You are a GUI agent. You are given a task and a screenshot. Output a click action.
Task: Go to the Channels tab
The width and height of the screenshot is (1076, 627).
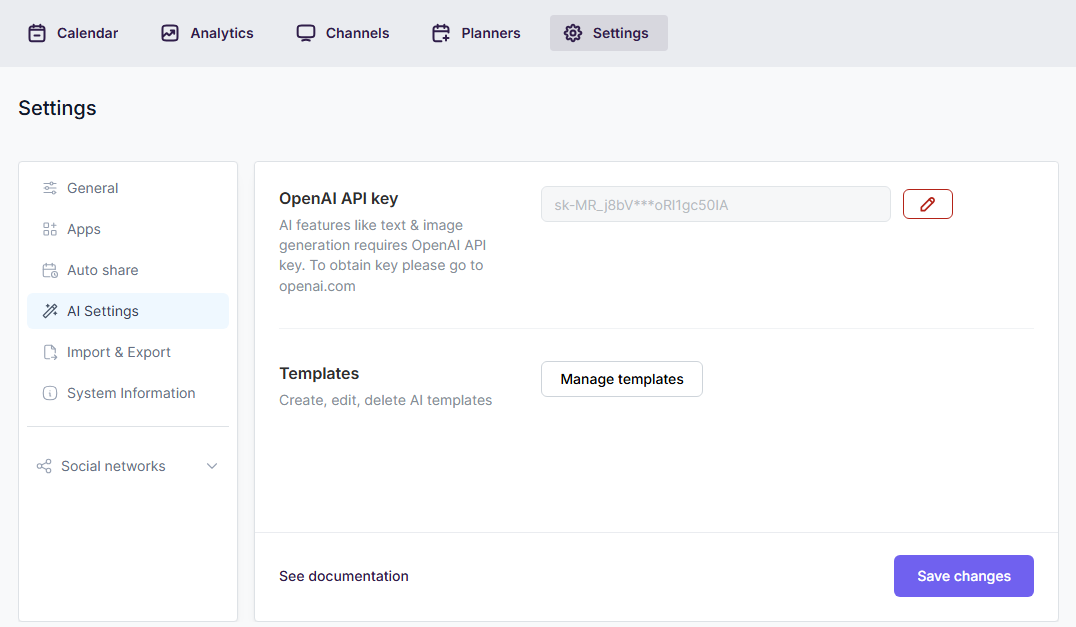pos(343,33)
